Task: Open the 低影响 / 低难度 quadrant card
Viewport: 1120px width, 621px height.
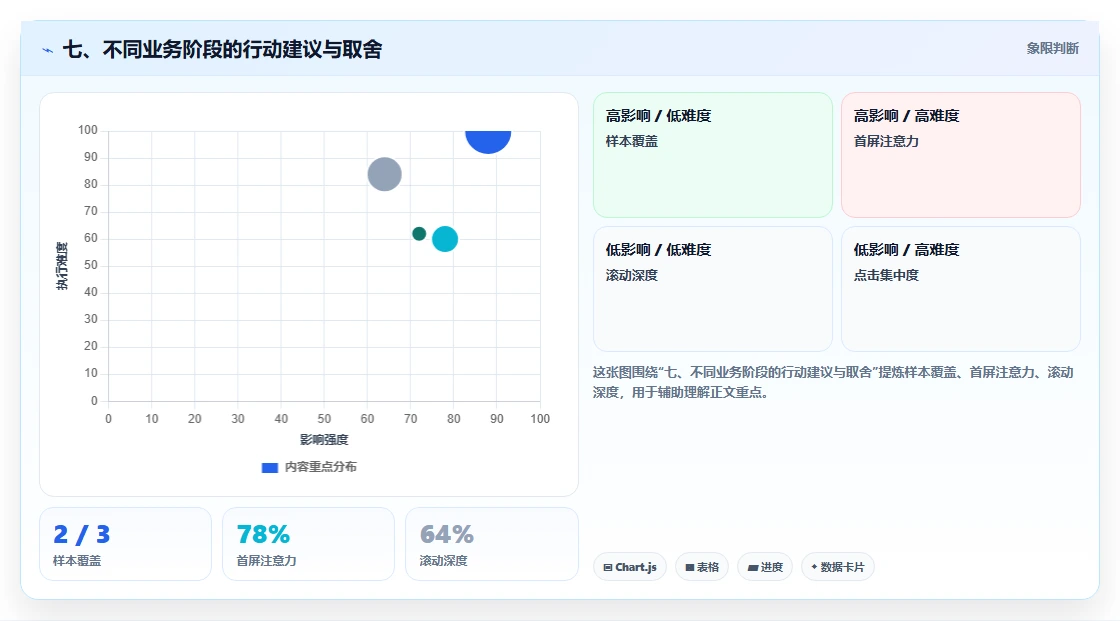Action: [x=713, y=289]
